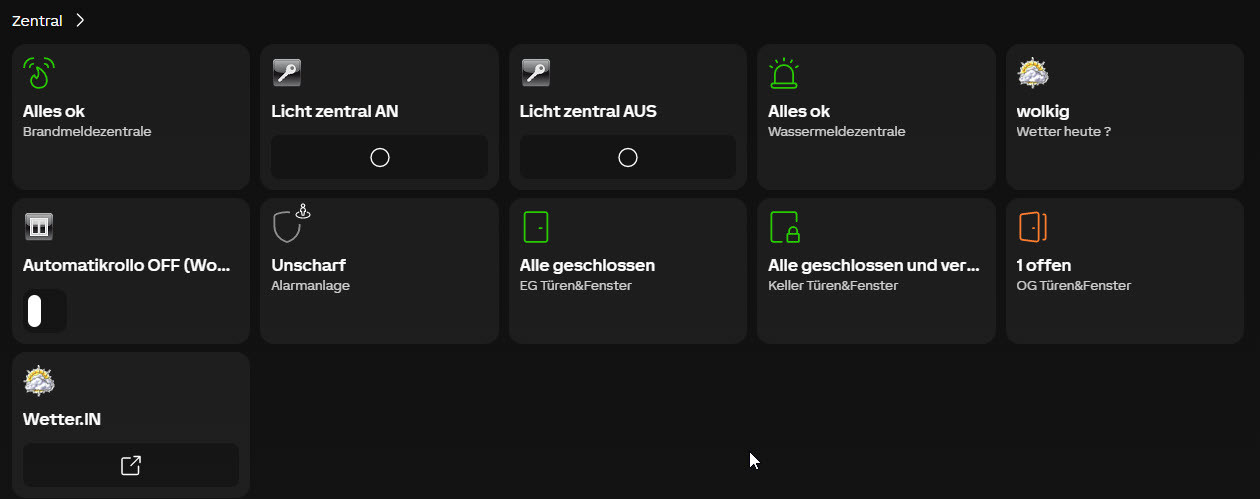Select the 1 offen status text
This screenshot has width=1260, height=499.
point(1044,265)
